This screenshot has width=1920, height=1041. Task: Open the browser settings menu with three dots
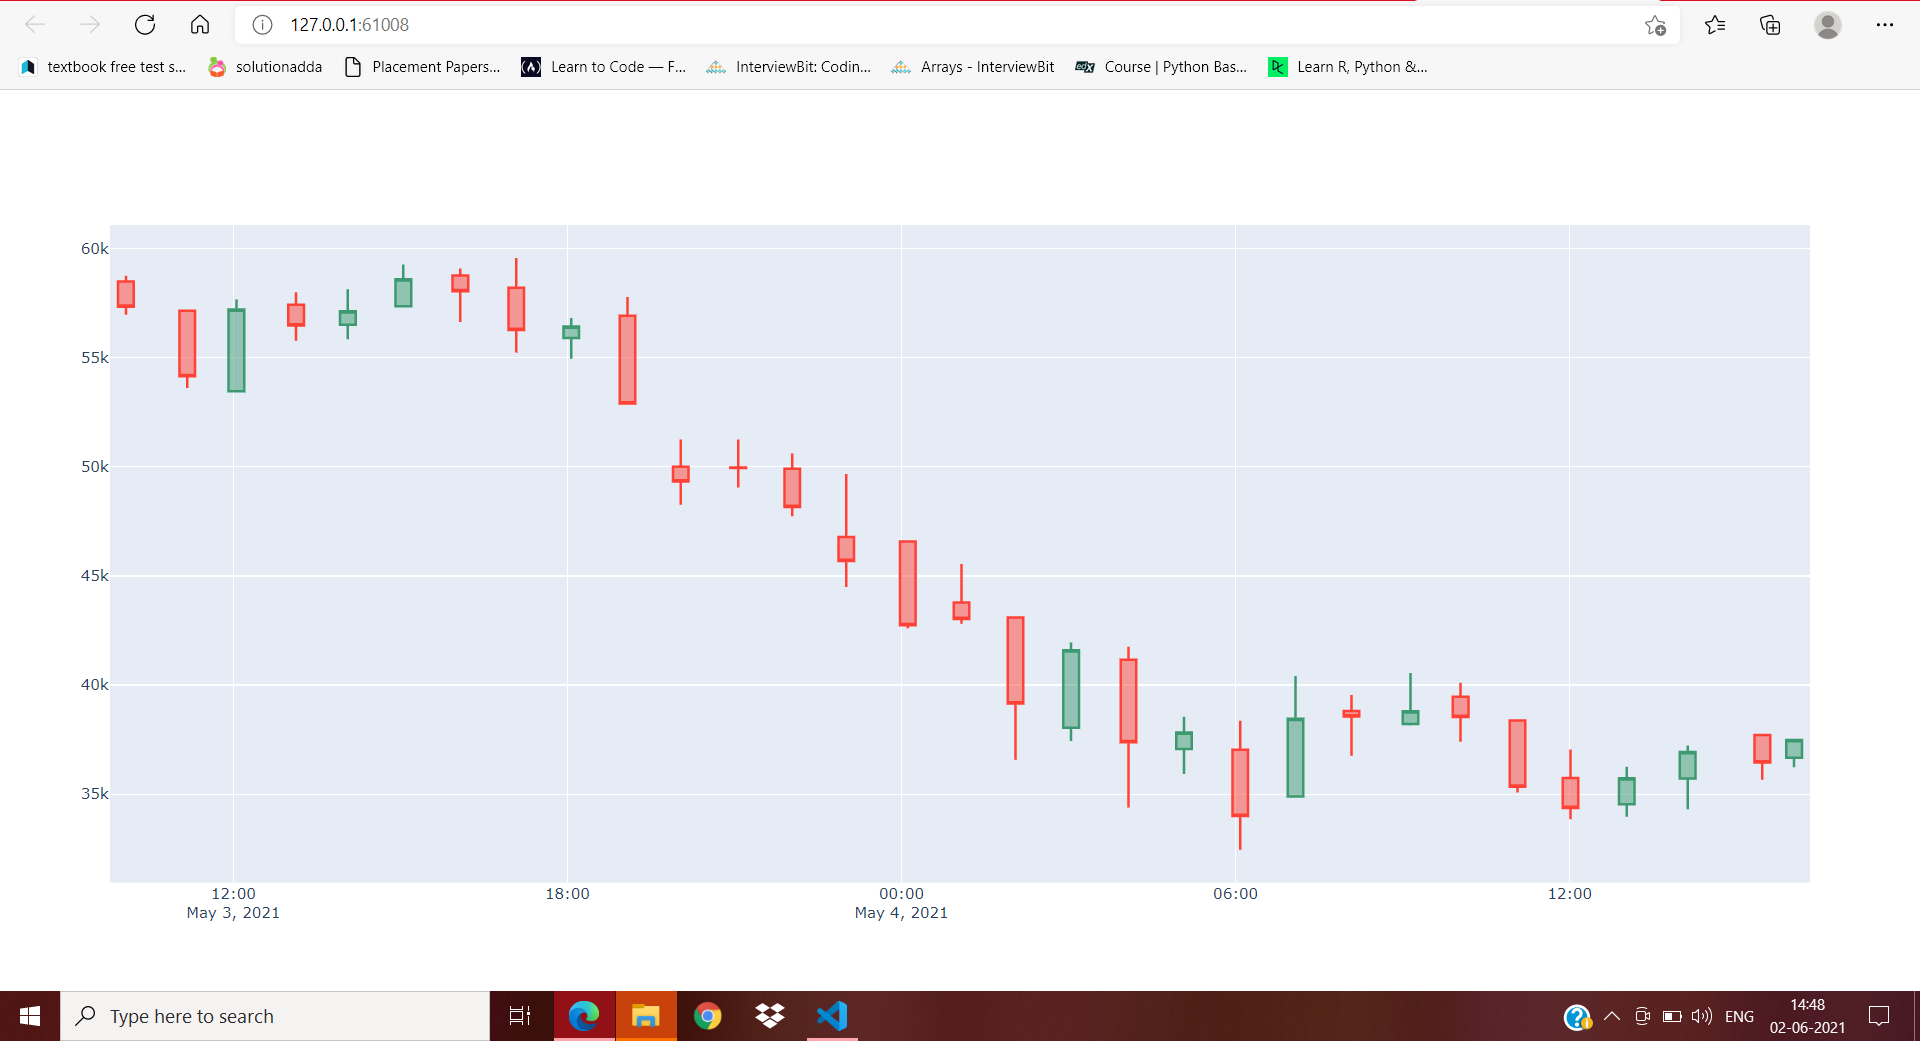(x=1887, y=25)
